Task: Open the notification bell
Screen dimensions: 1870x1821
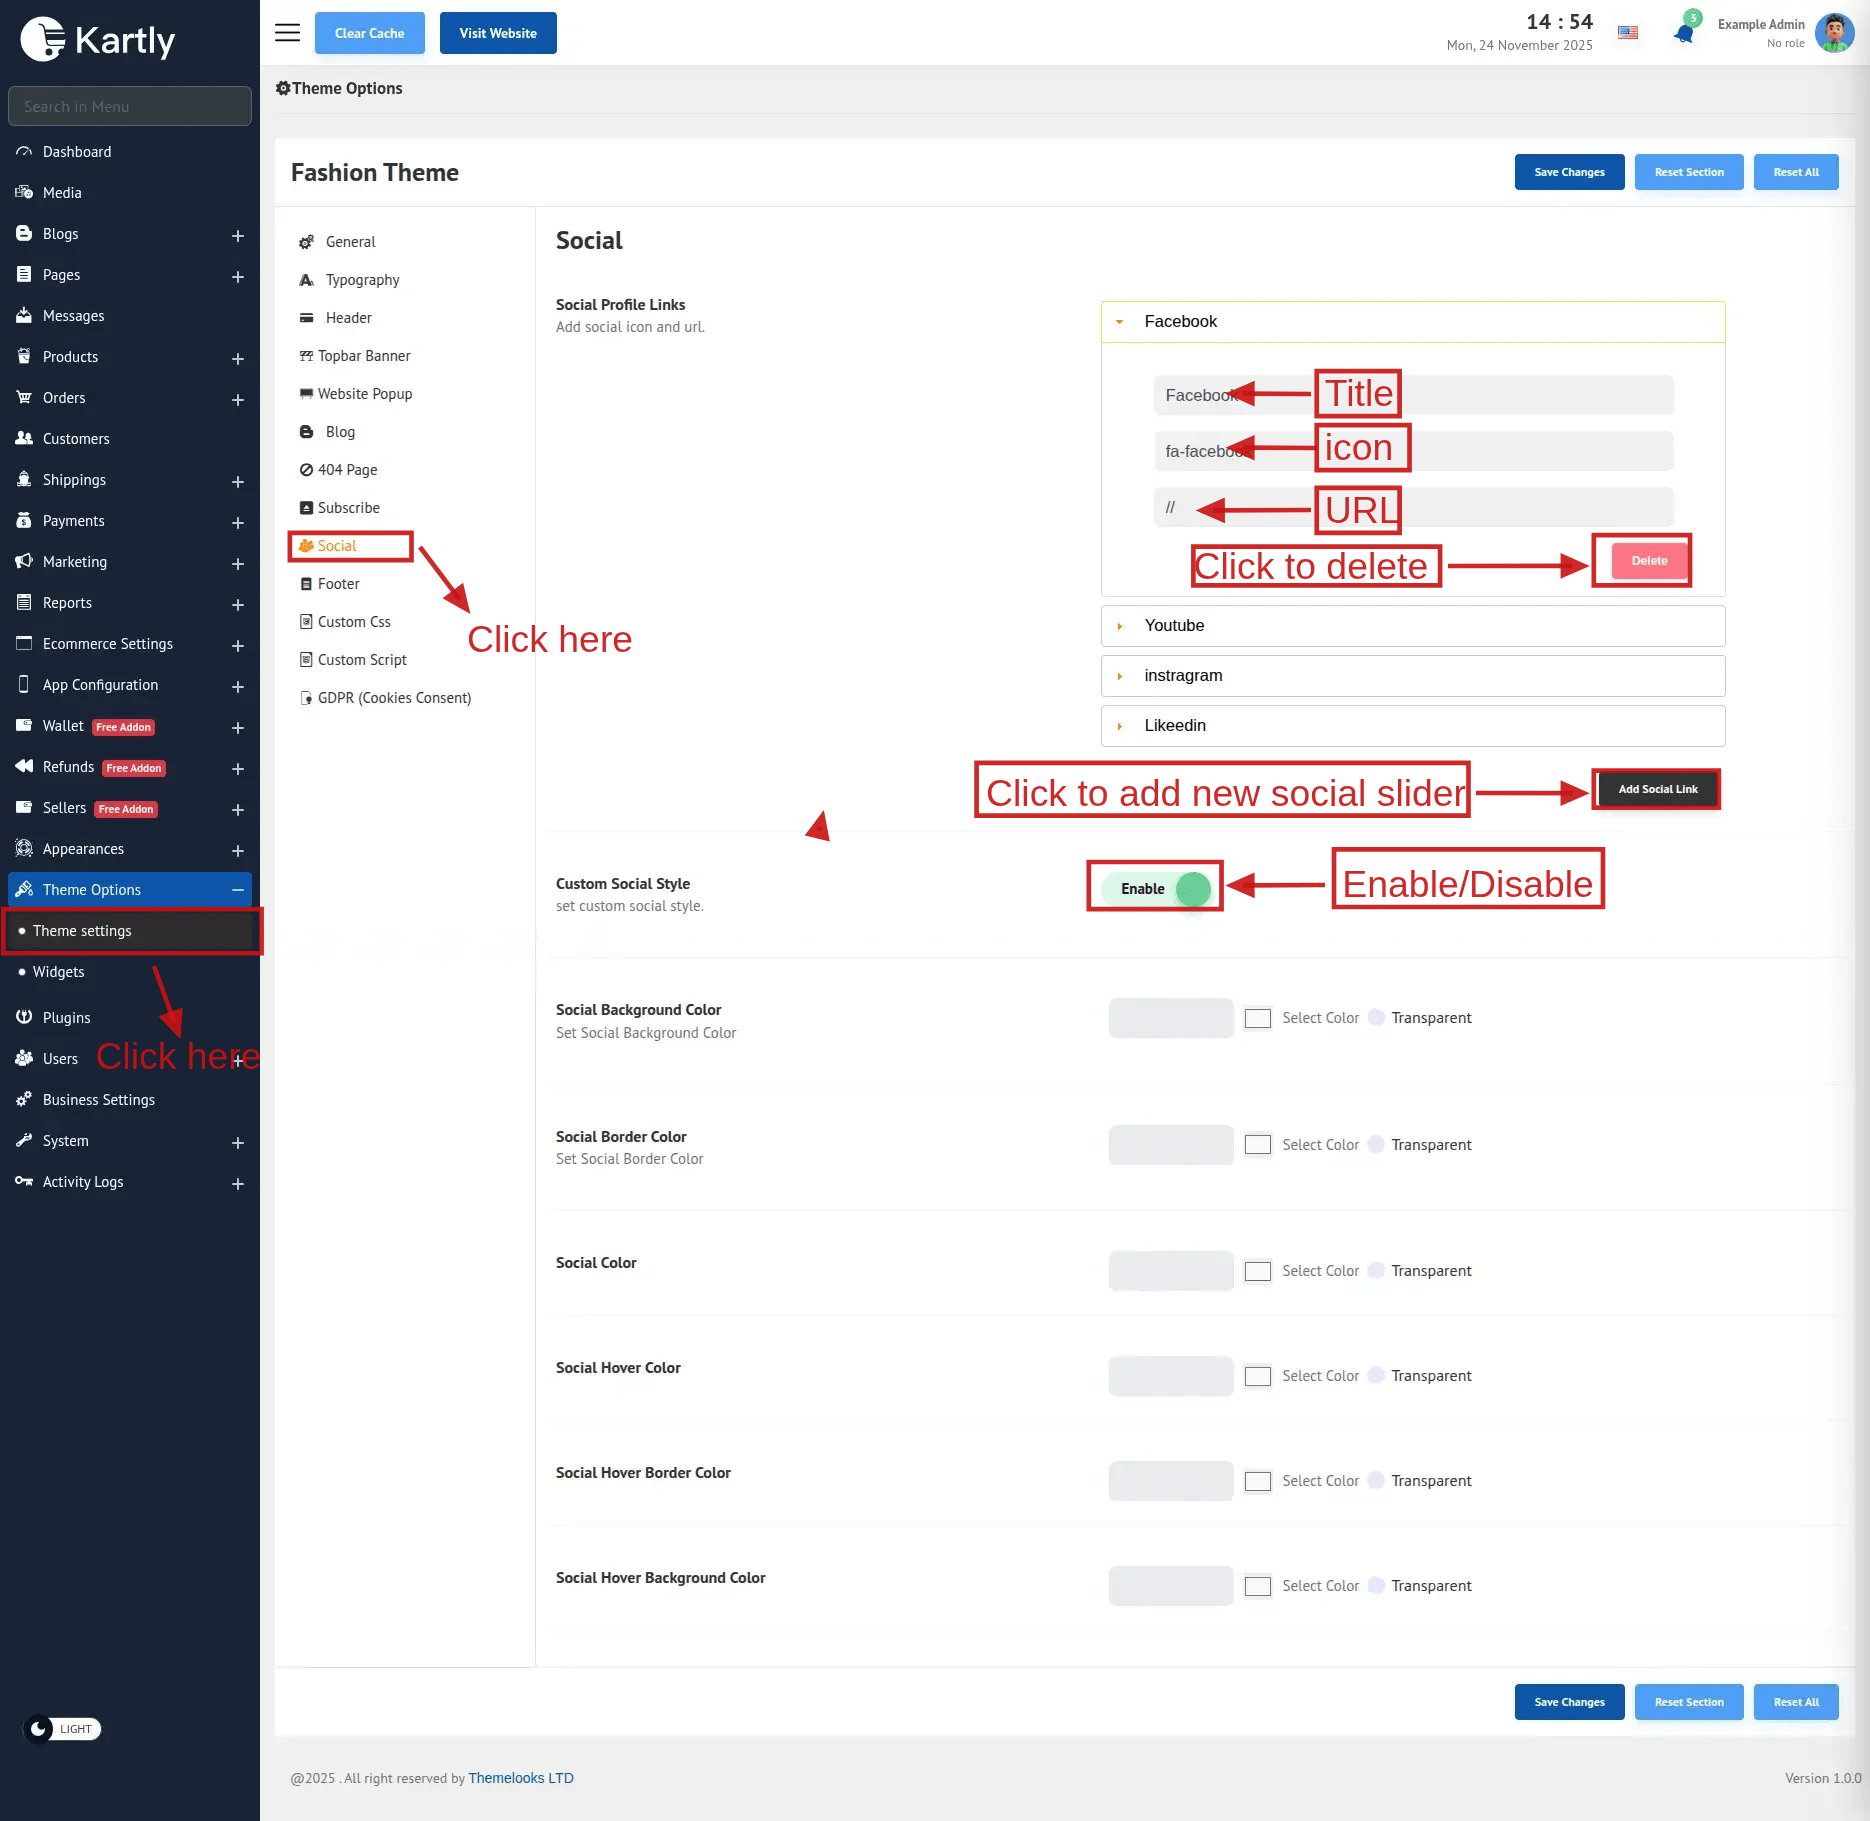Action: pos(1684,33)
